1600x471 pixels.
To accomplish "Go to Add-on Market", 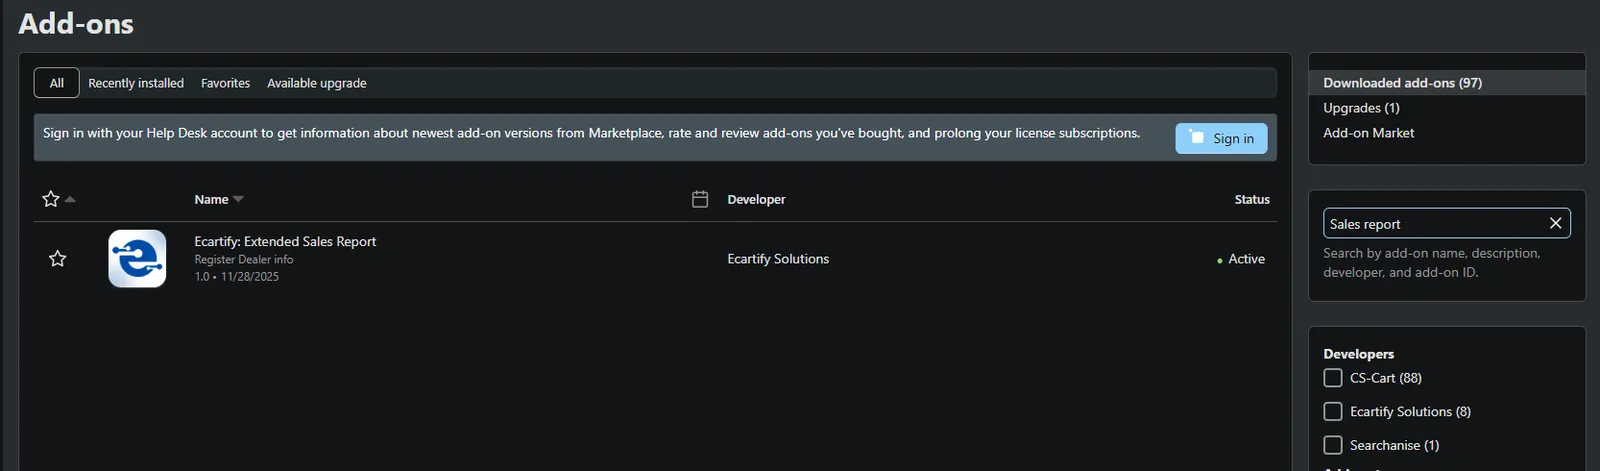I will (1368, 133).
